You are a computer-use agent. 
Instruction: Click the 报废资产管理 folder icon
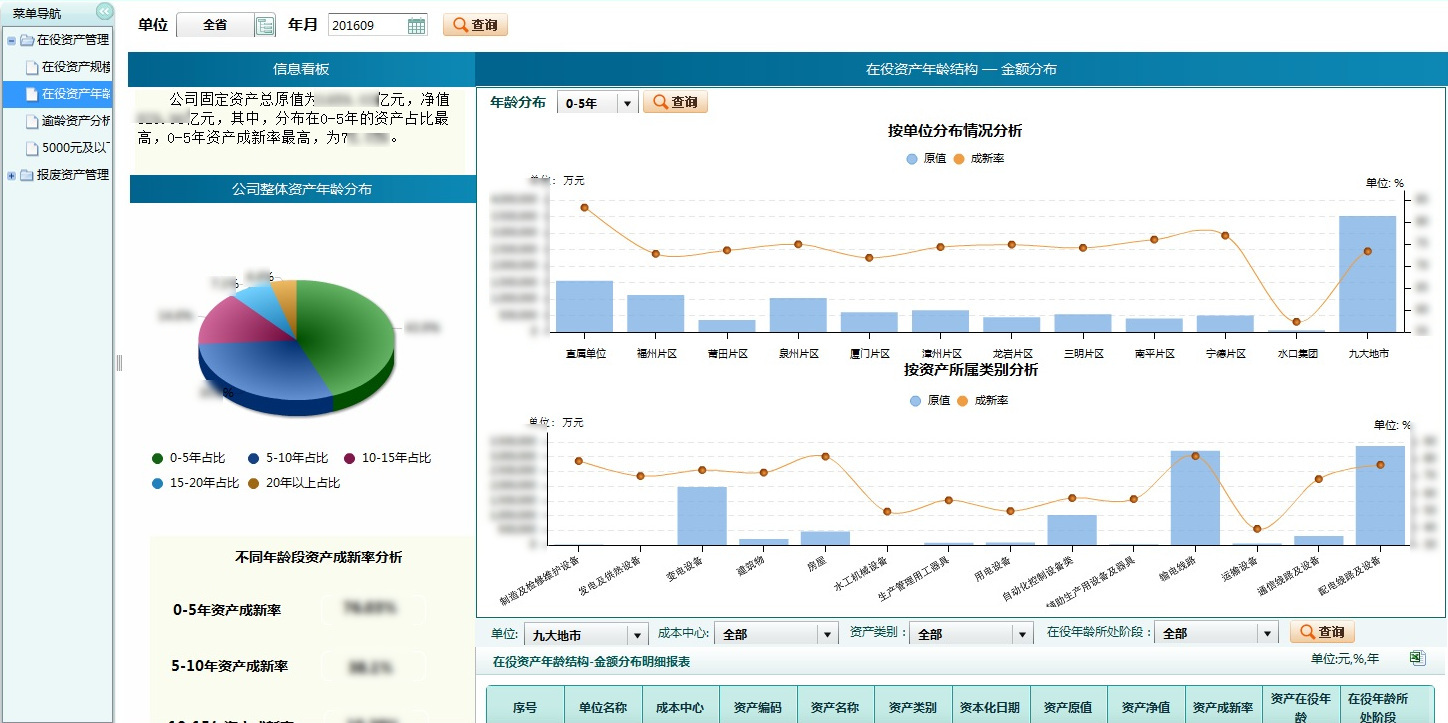pyautogui.click(x=26, y=176)
